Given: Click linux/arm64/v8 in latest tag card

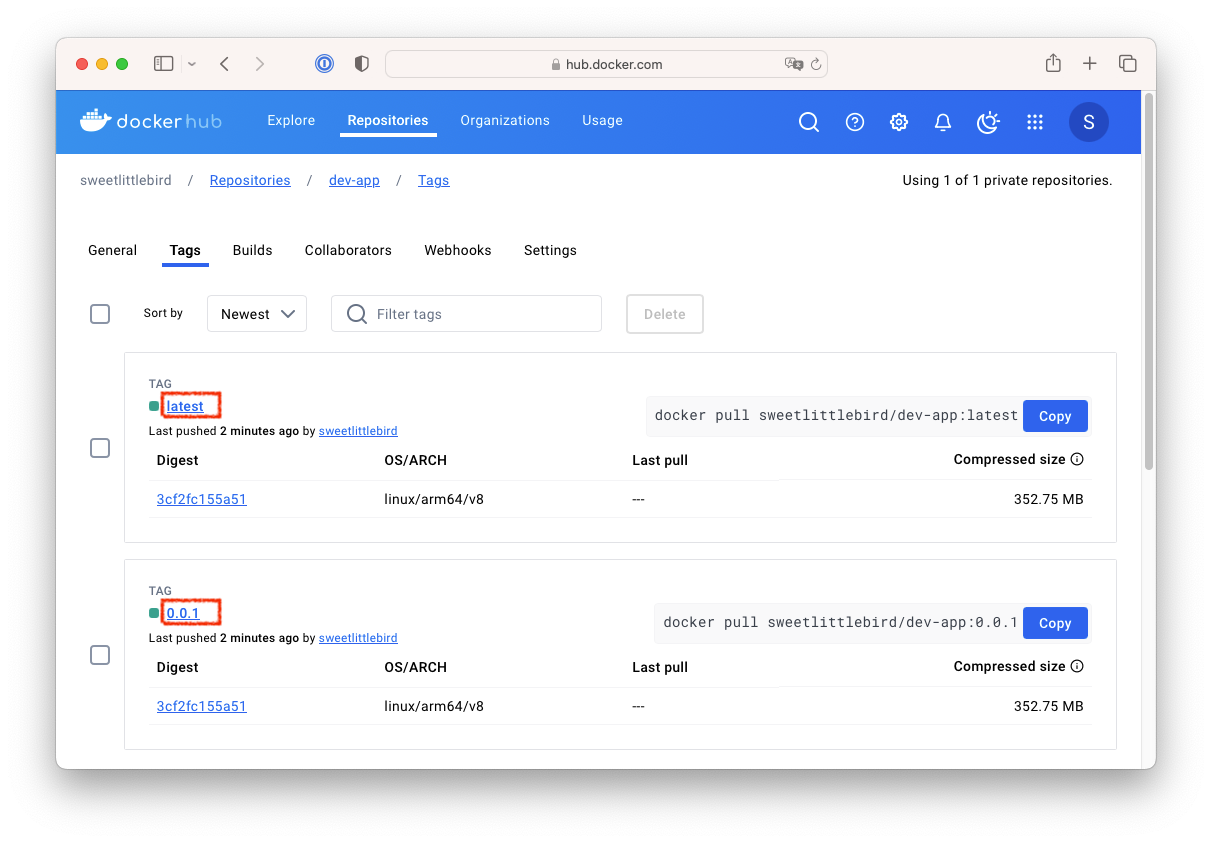Looking at the screenshot, I should click(x=434, y=499).
